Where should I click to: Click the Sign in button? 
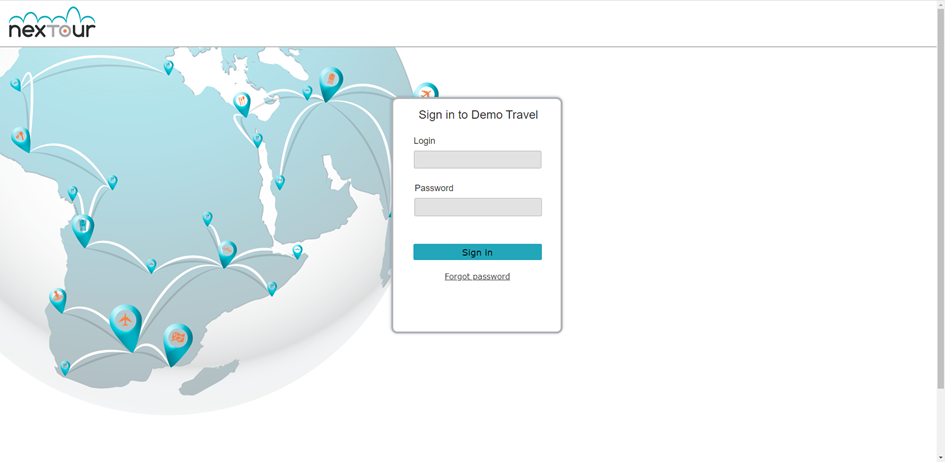point(477,252)
